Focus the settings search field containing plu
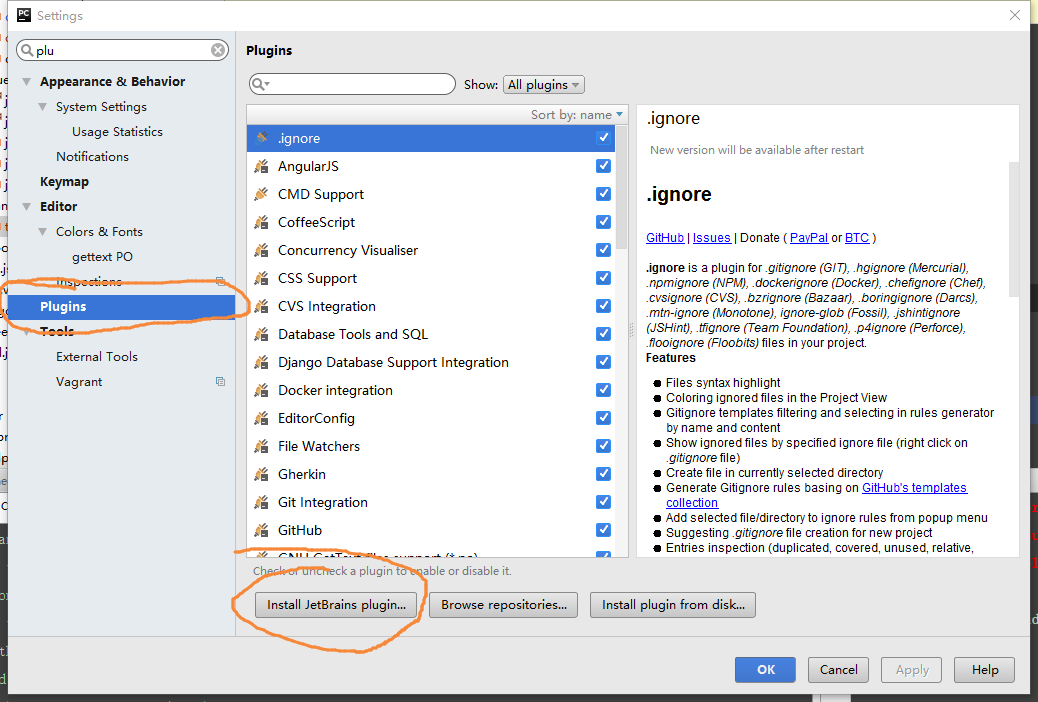1038x702 pixels. pos(122,50)
